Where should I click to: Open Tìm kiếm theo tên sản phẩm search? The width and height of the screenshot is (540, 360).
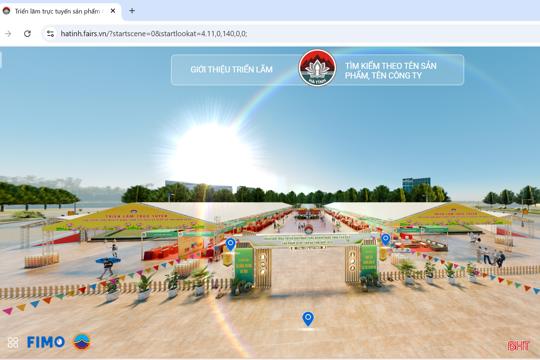click(391, 71)
